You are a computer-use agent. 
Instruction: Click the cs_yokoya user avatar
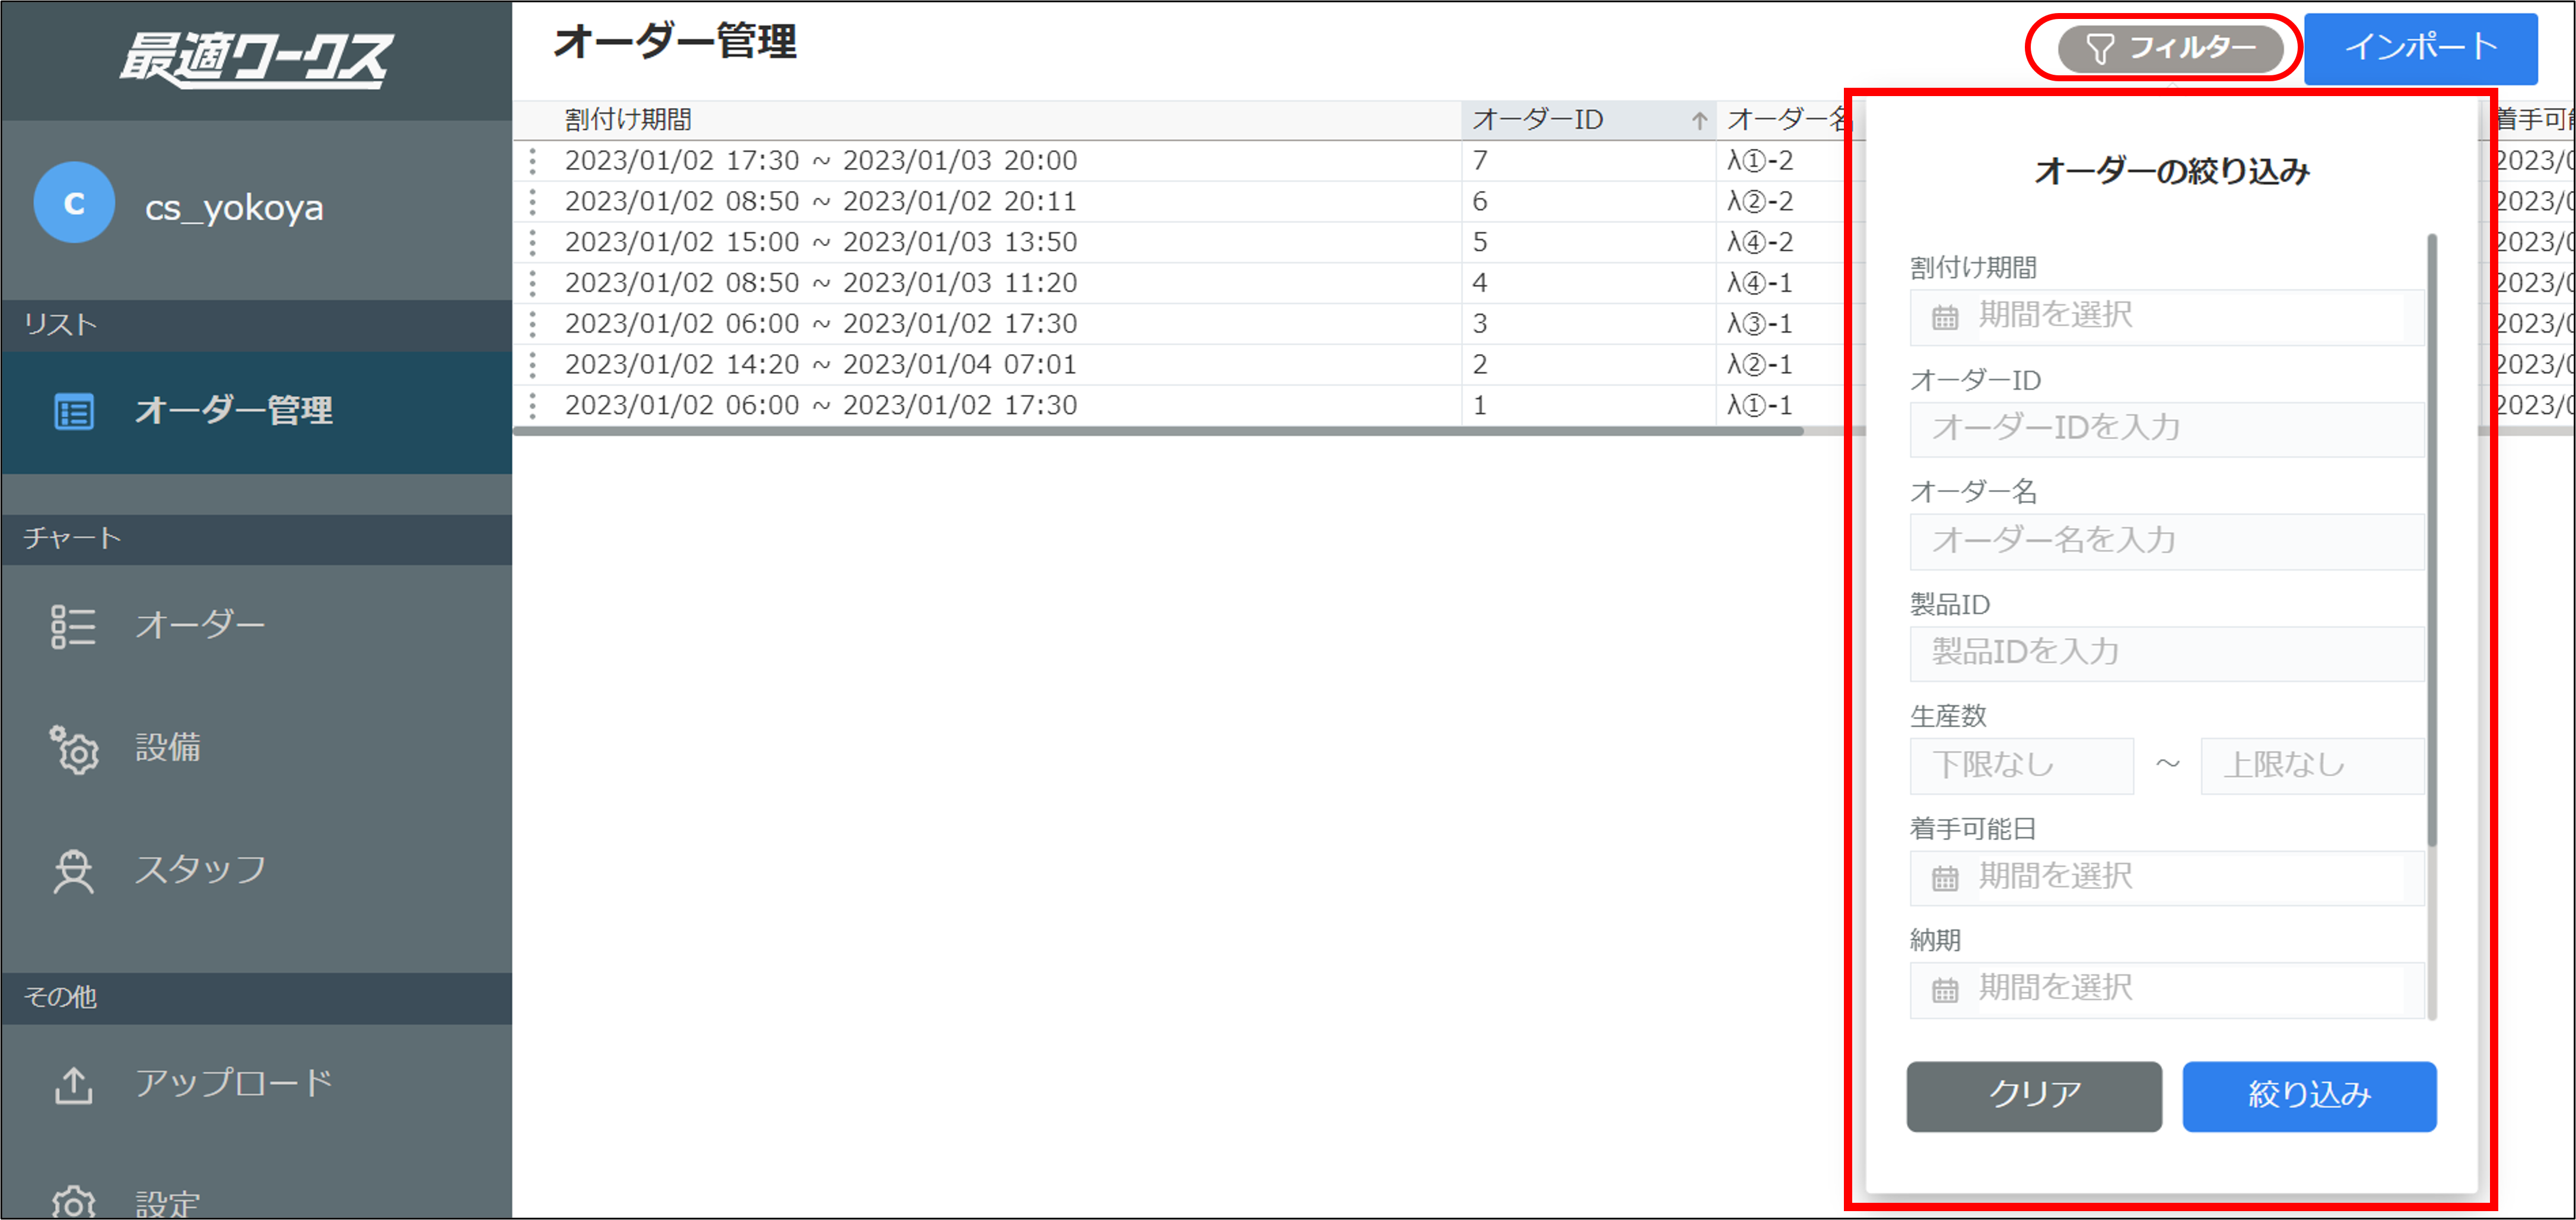pyautogui.click(x=74, y=203)
